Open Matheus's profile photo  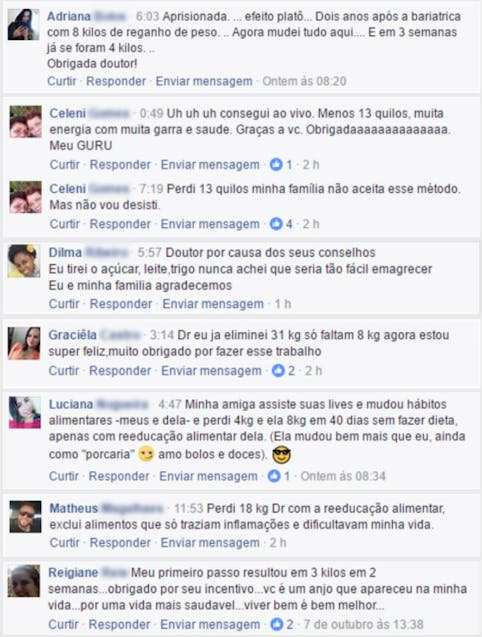[25, 517]
